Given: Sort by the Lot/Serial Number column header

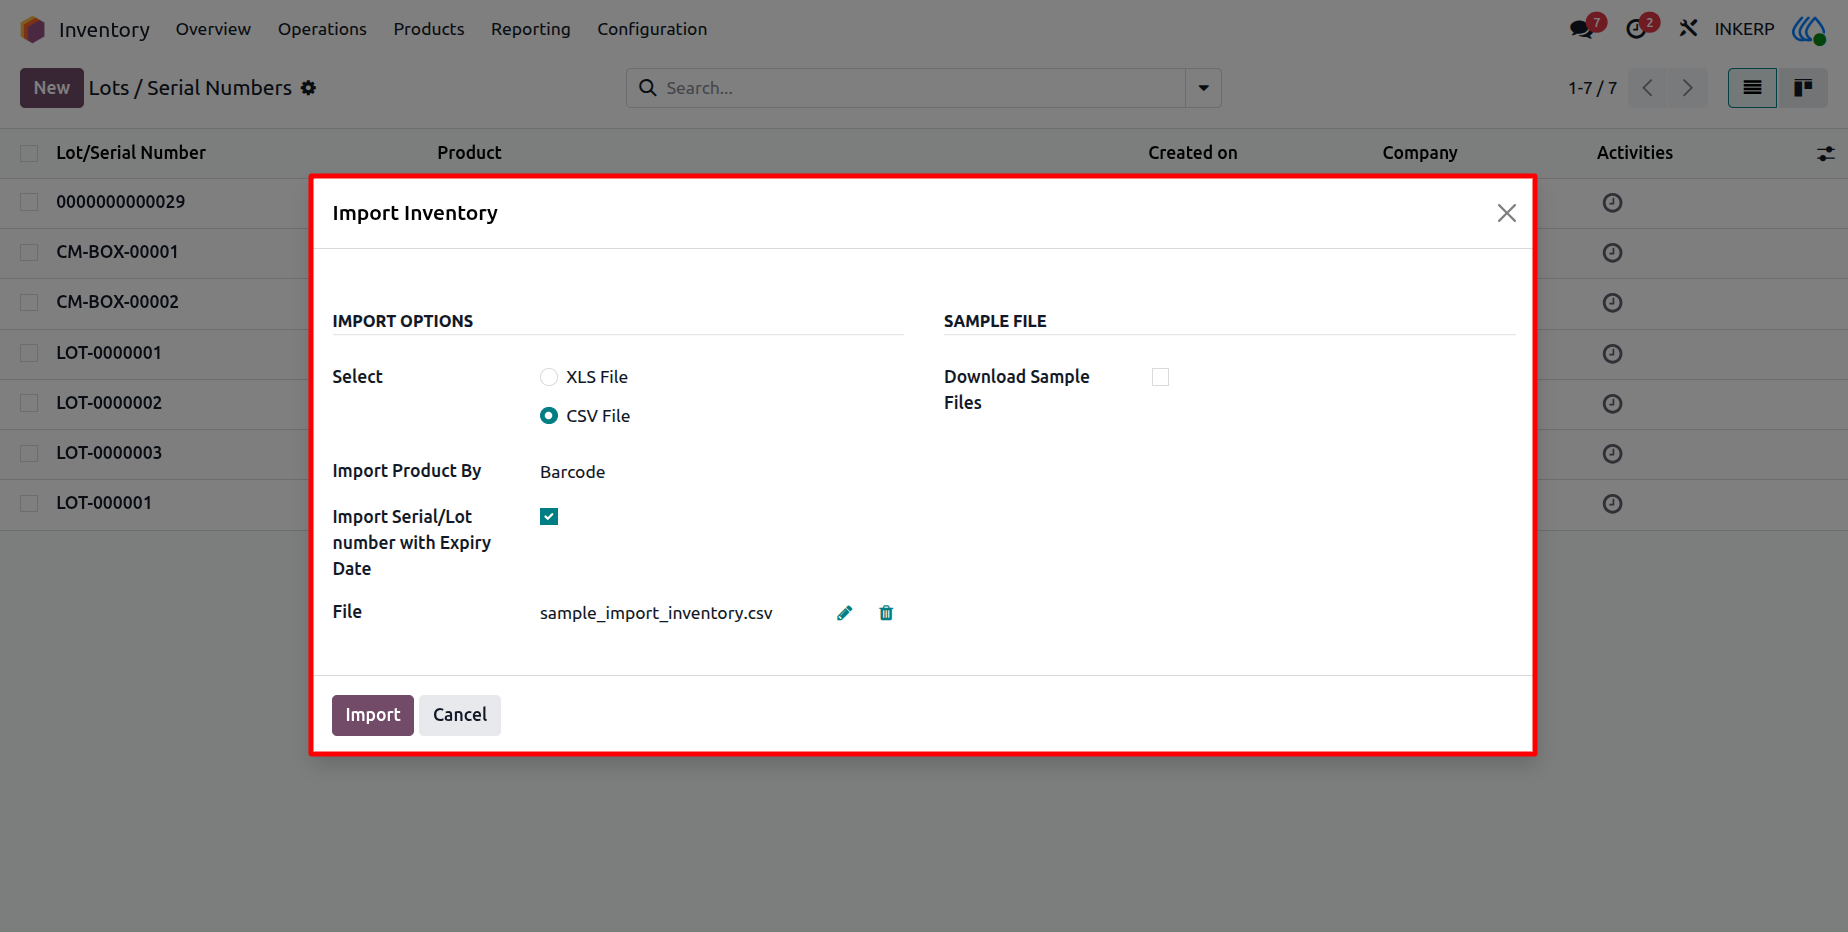Looking at the screenshot, I should (x=131, y=153).
